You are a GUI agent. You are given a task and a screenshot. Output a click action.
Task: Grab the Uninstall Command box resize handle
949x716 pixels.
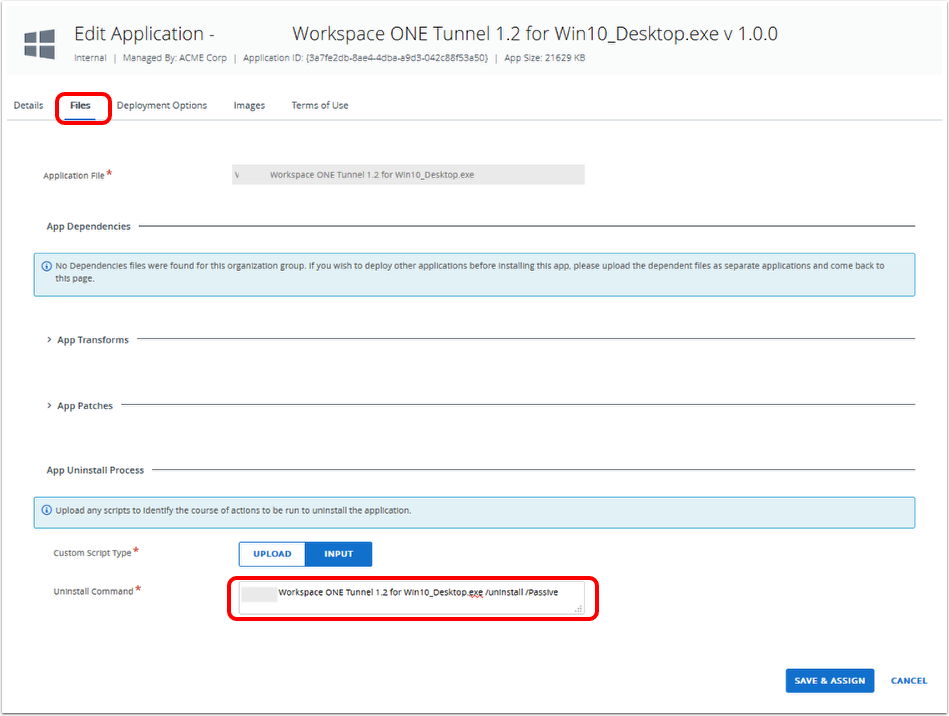(578, 608)
